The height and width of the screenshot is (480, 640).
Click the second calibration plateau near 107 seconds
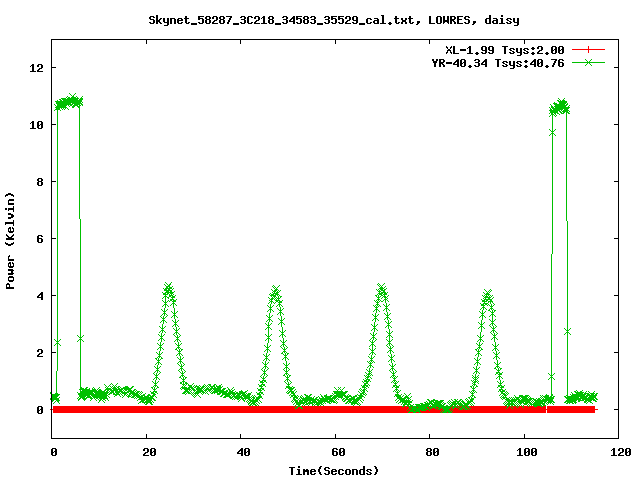pos(560,107)
